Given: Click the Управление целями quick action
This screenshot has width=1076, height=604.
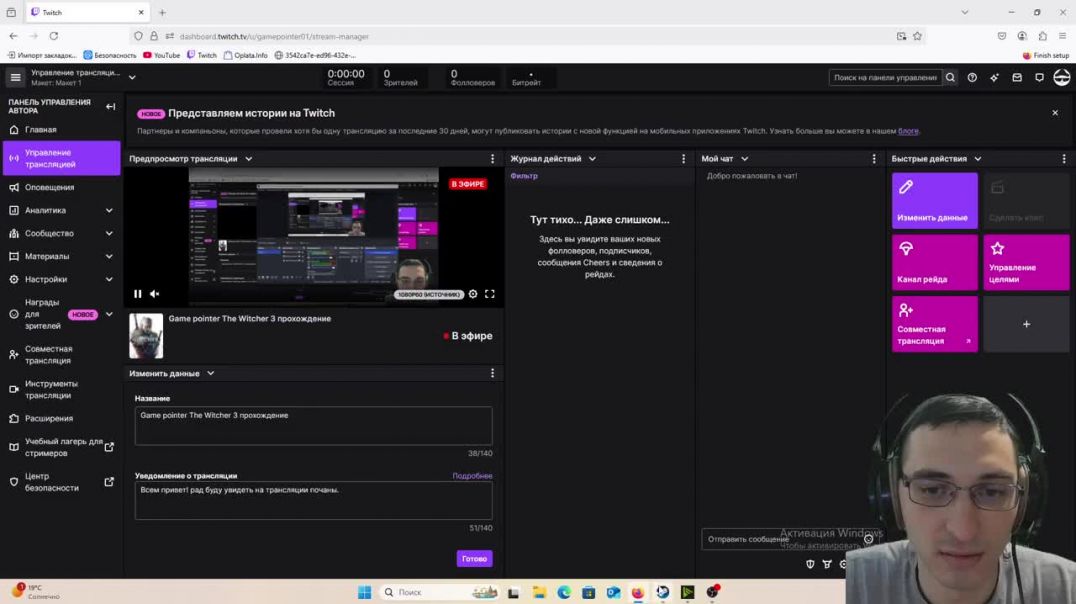Looking at the screenshot, I should point(1026,262).
